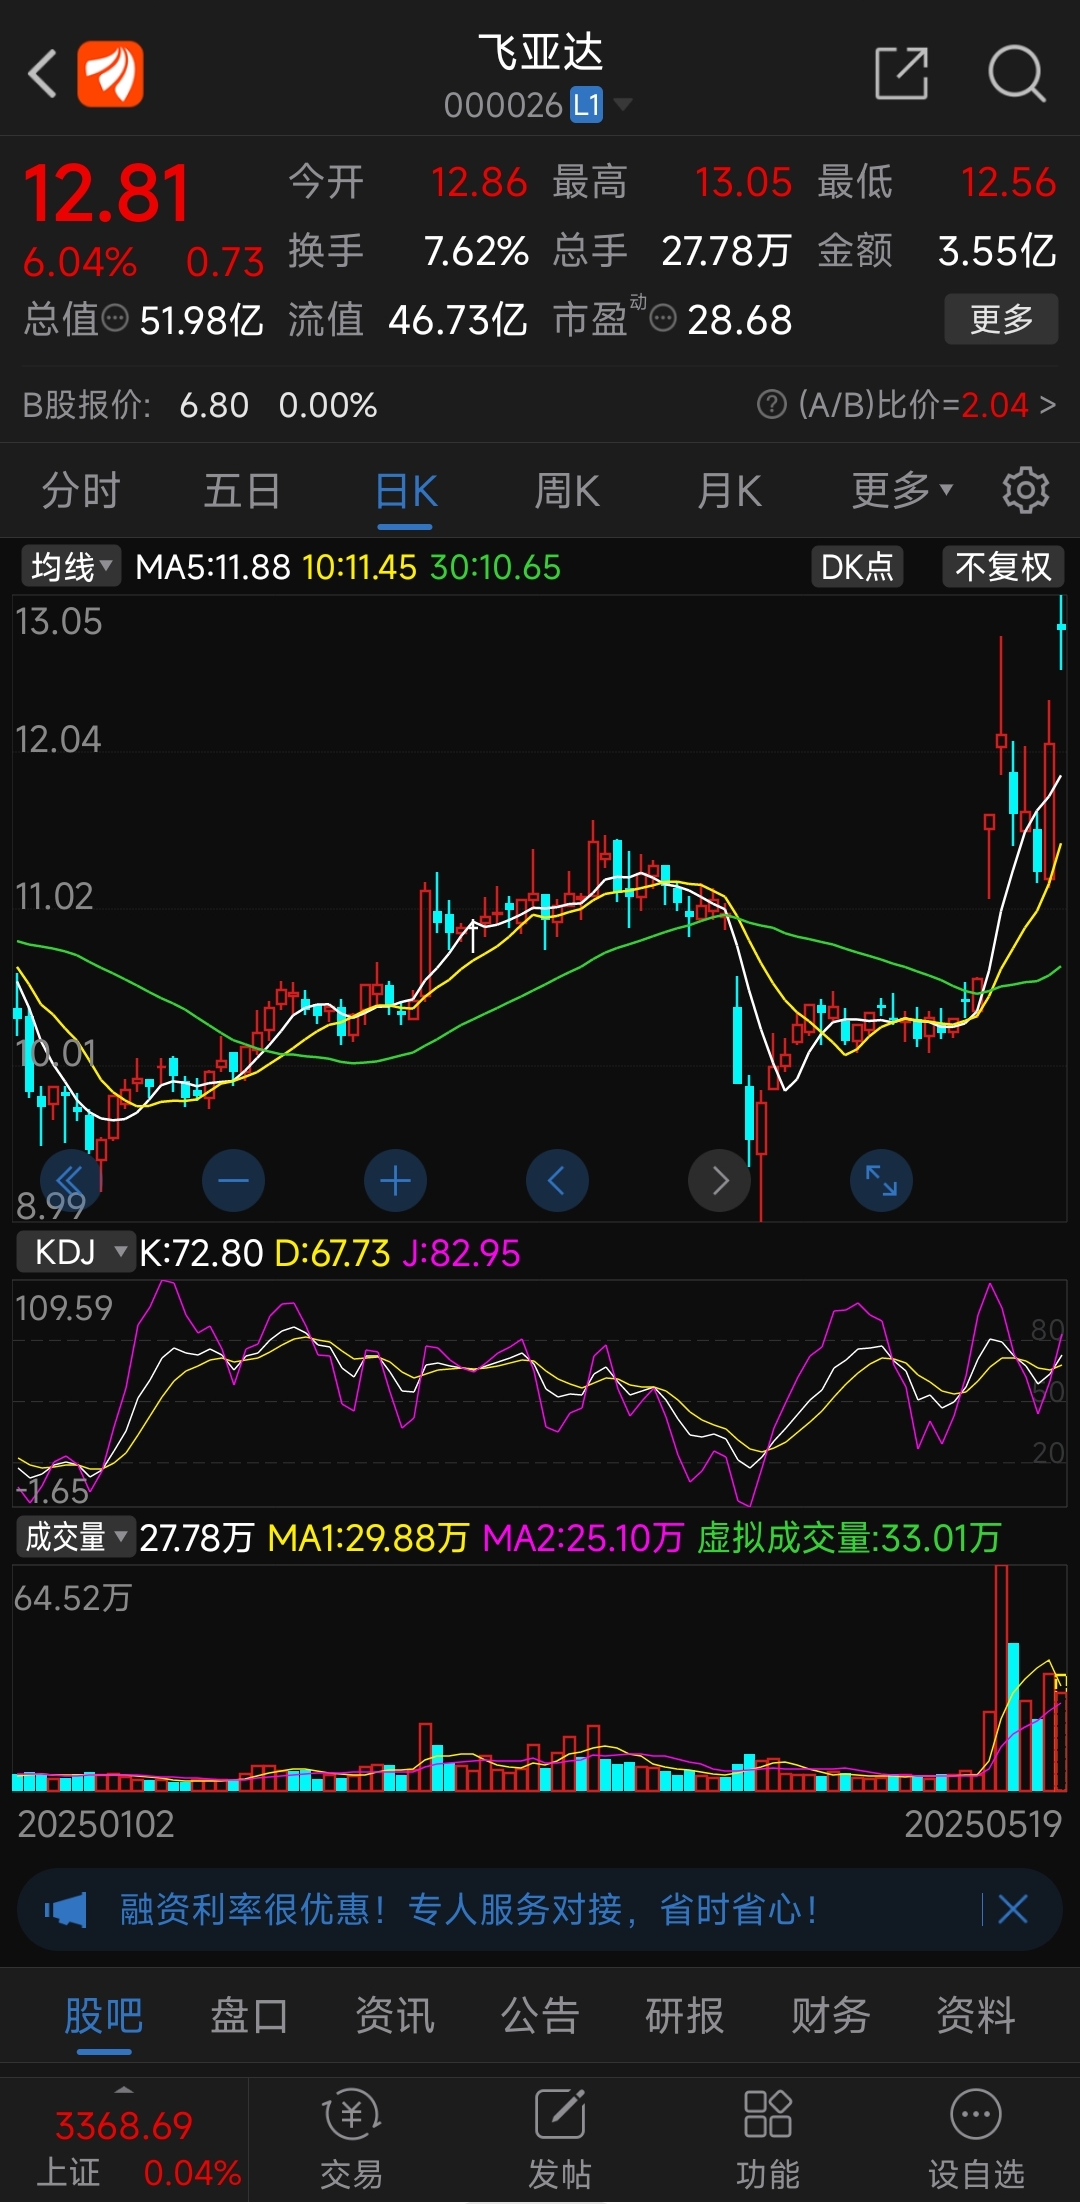Tap the KDJ sub-chart area
The image size is (1080, 2204).
pyautogui.click(x=540, y=1393)
